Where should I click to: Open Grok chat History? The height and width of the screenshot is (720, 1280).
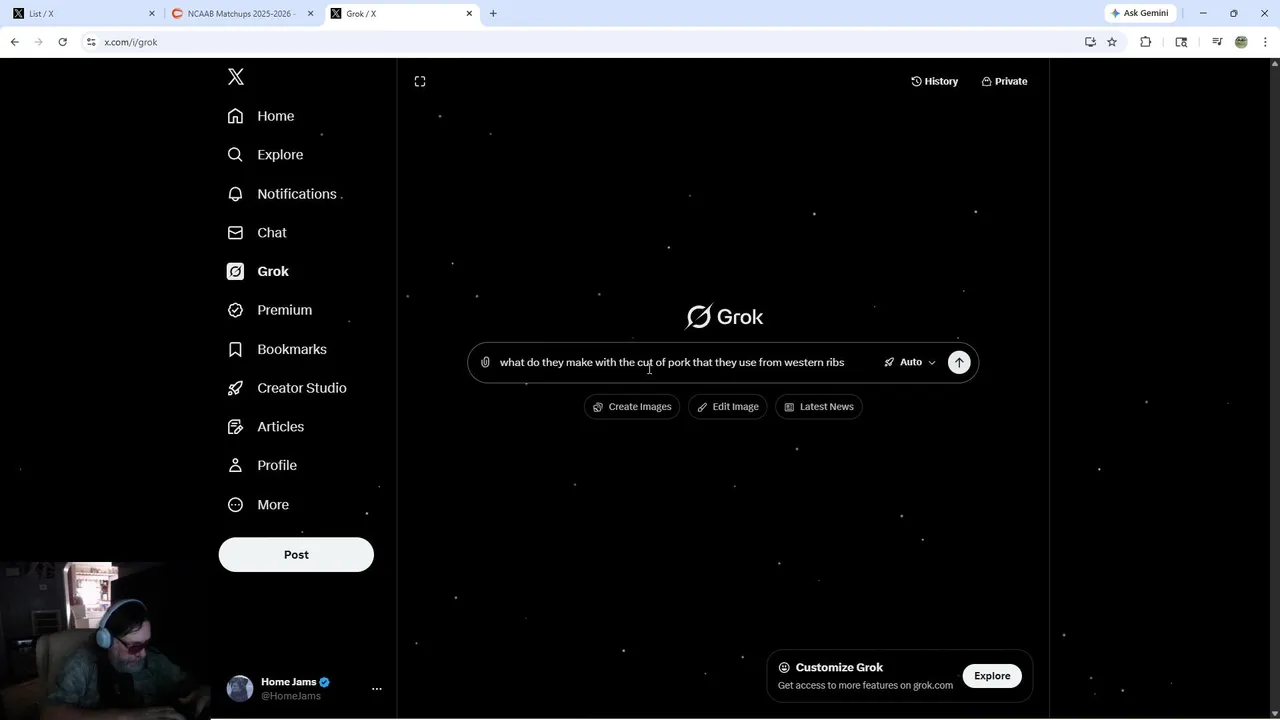(x=934, y=81)
